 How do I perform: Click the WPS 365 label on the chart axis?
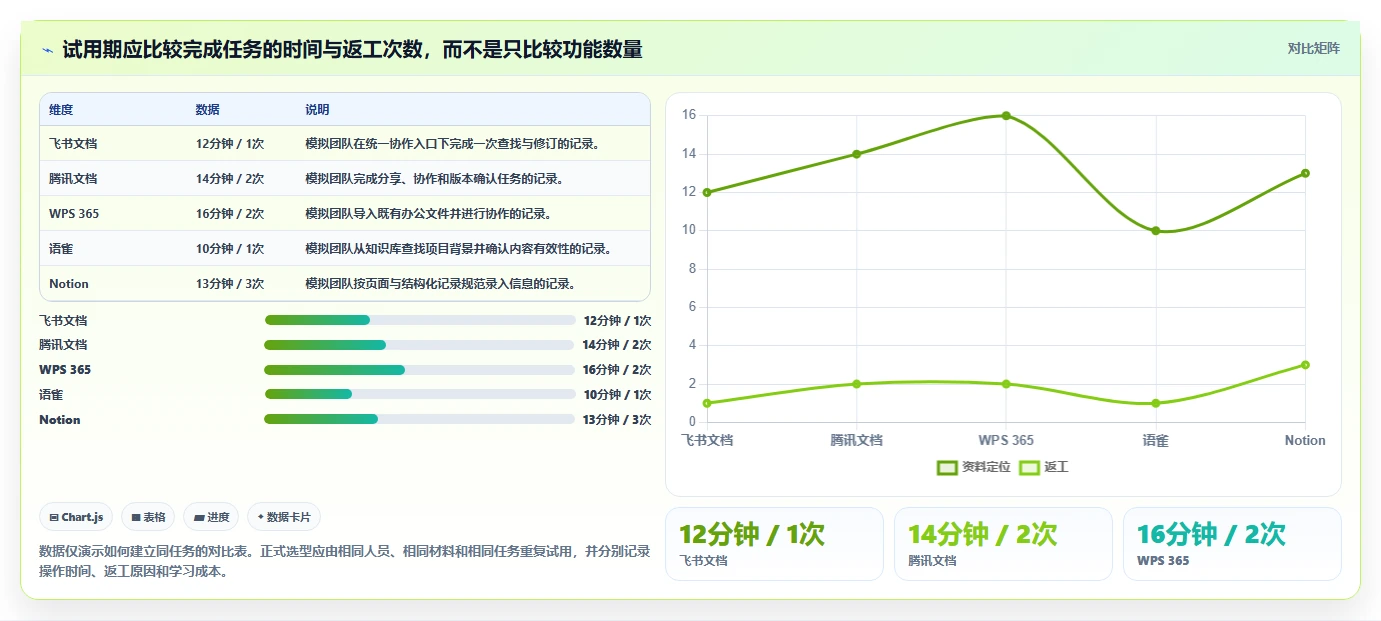[x=1006, y=440]
